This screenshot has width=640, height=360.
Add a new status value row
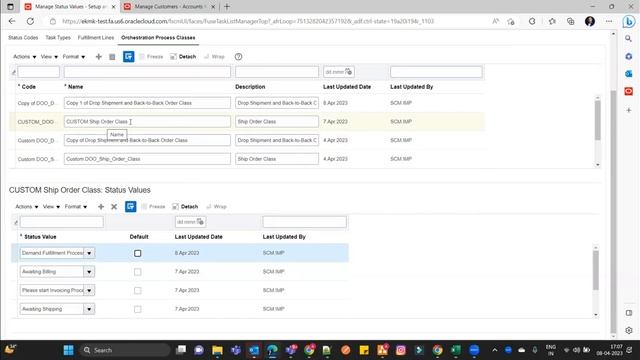[101, 207]
